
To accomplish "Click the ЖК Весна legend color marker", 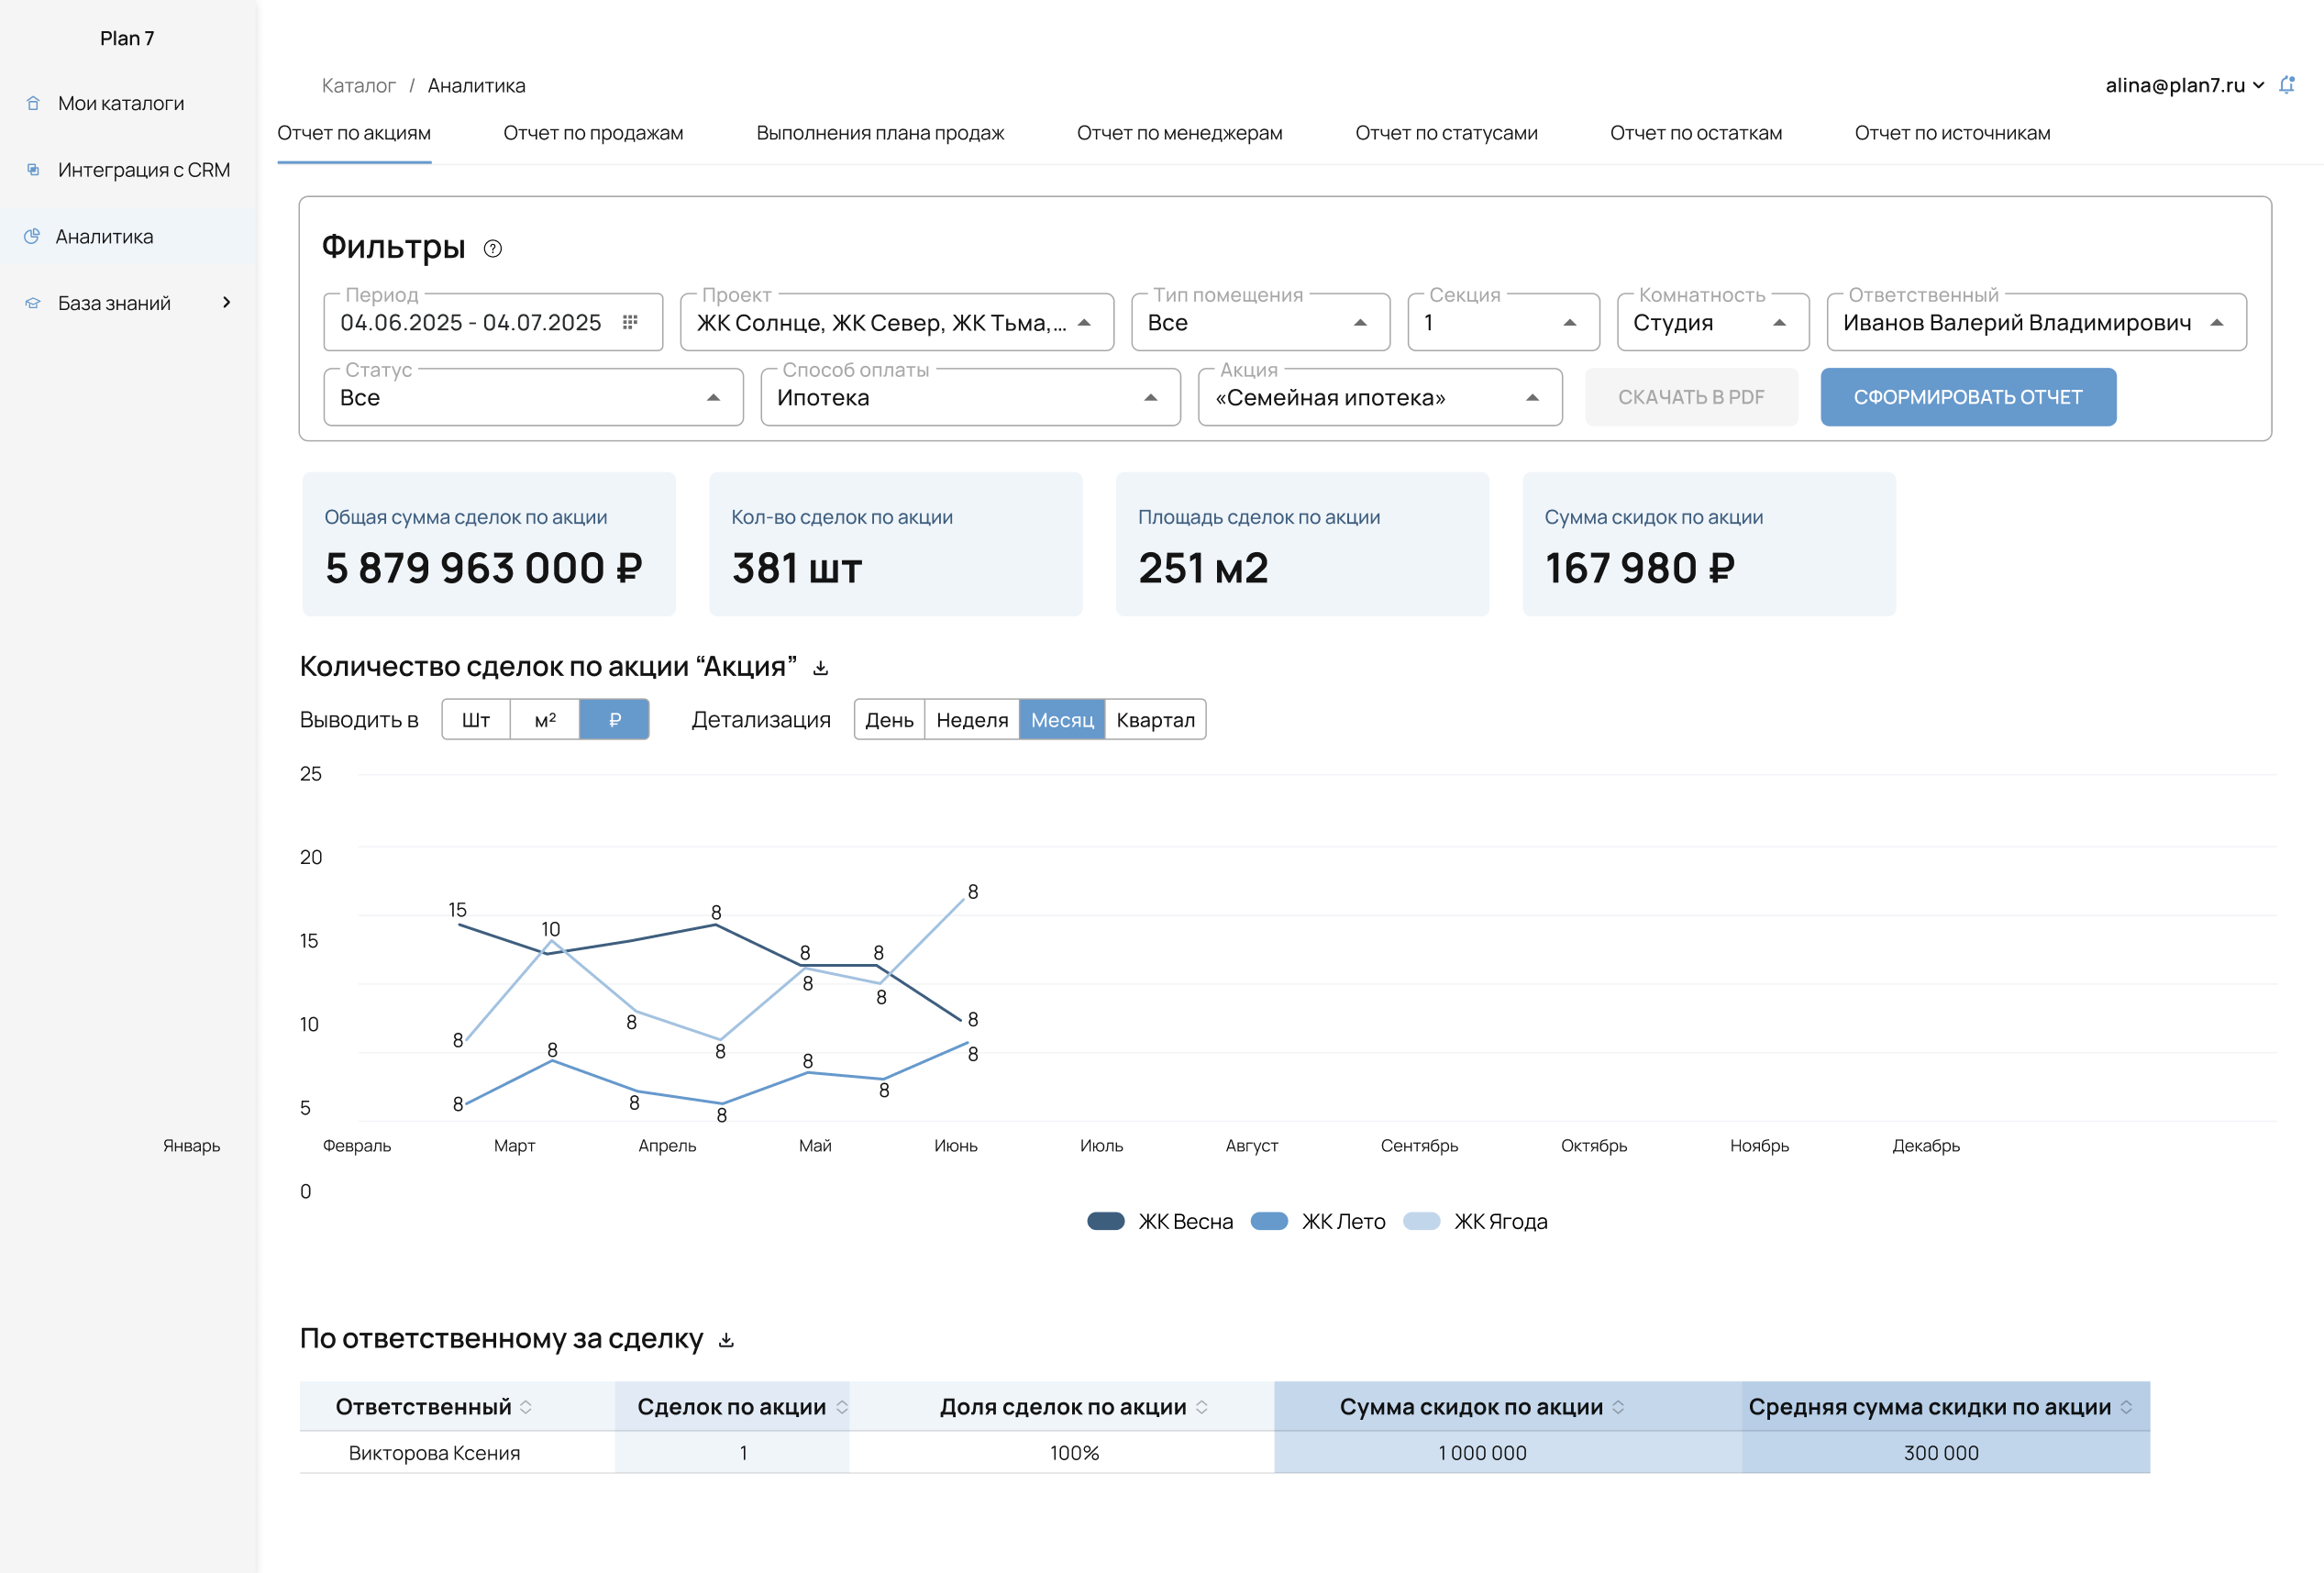I will pos(1106,1221).
